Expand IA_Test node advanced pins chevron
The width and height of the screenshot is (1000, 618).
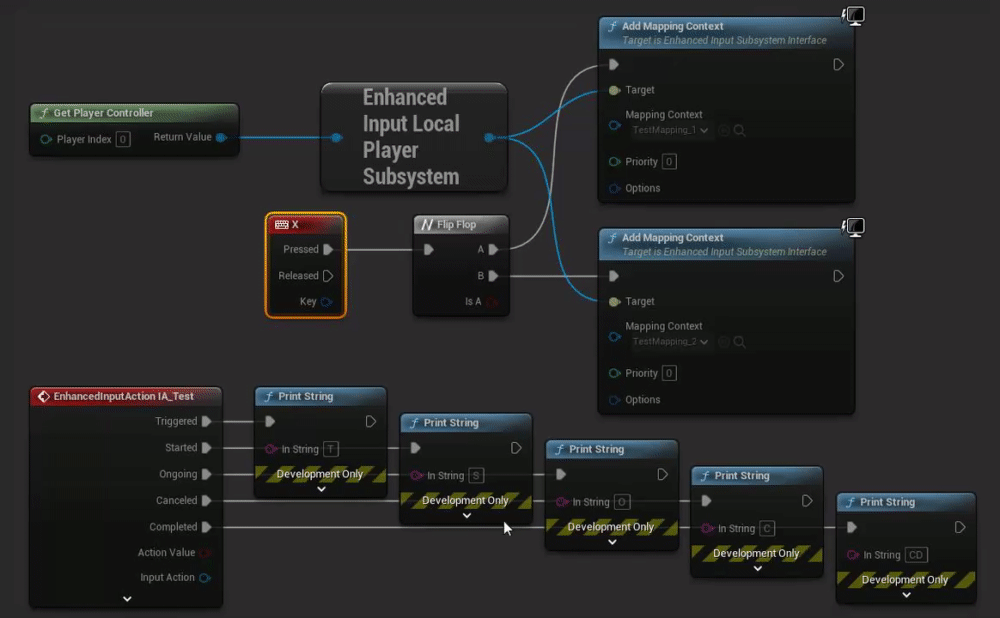[x=127, y=599]
